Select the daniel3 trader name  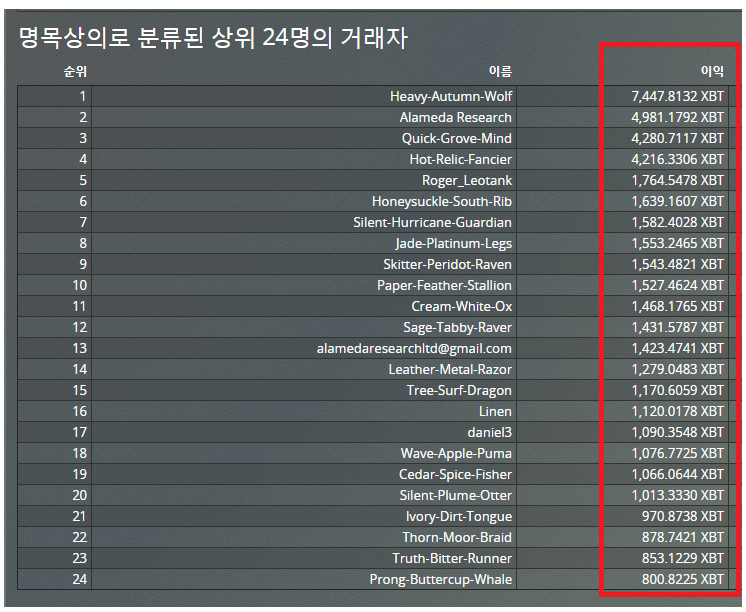(x=489, y=432)
